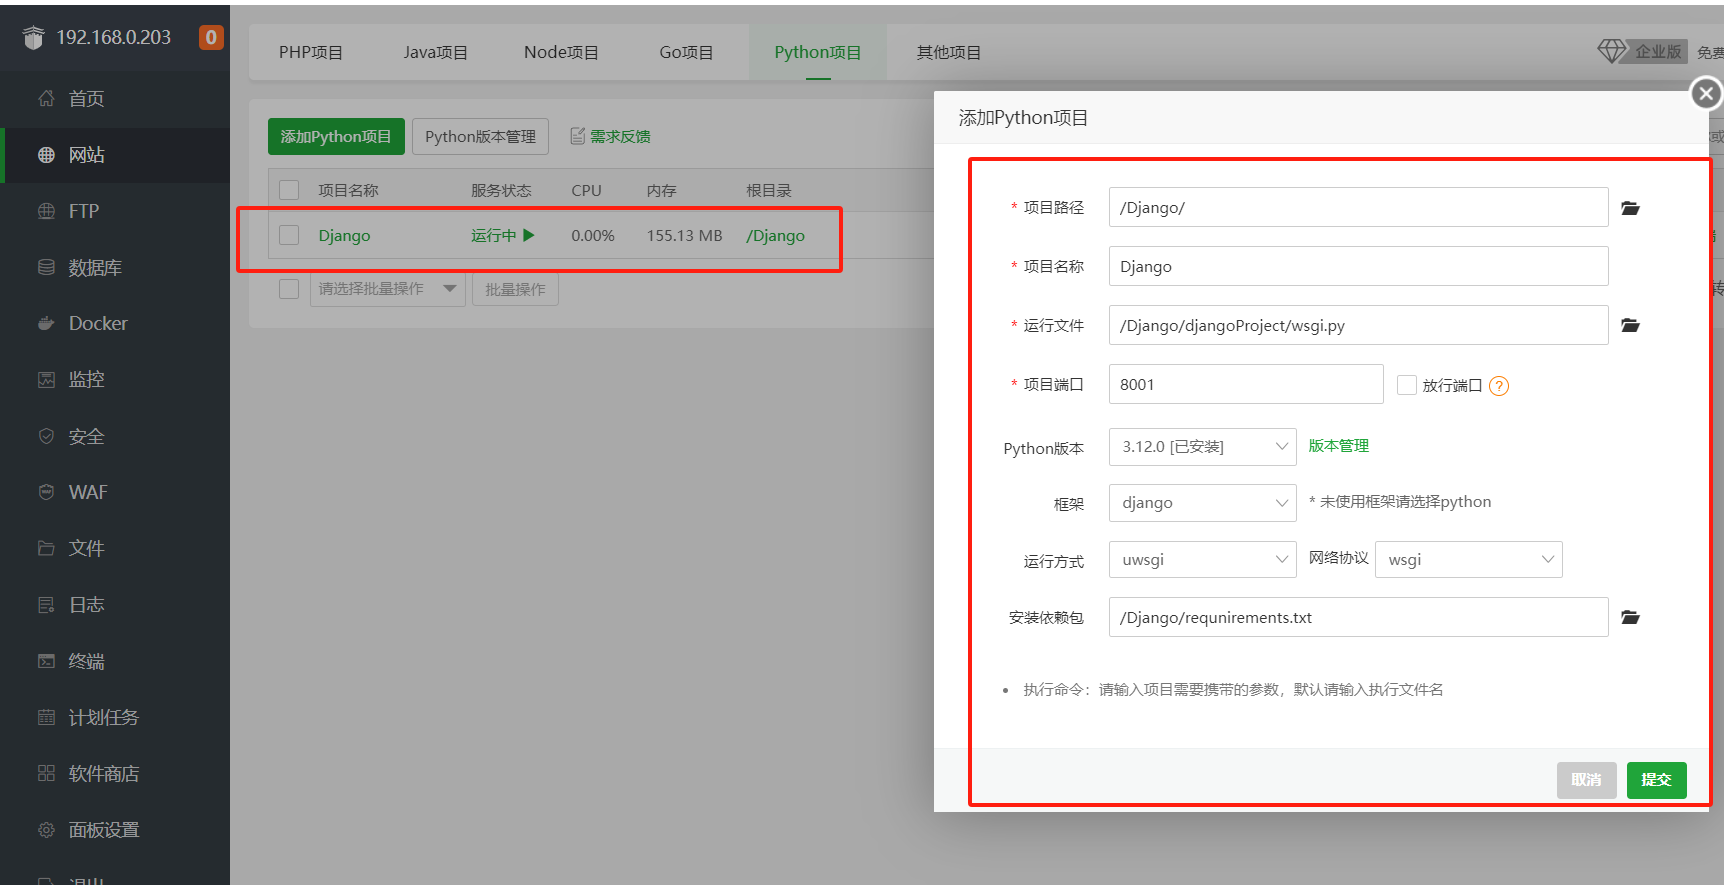Click the 项目路径 input field
1724x885 pixels.
[1358, 207]
